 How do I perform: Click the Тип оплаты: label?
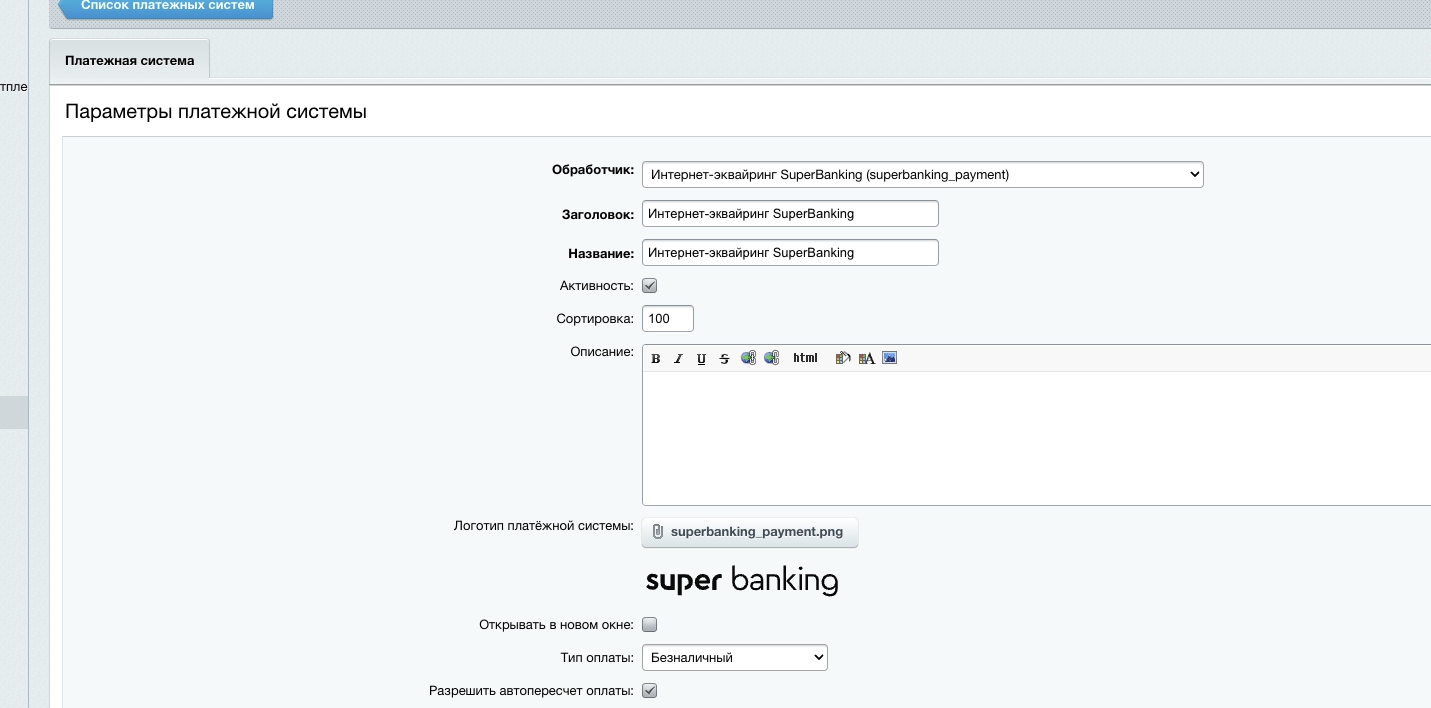[598, 658]
